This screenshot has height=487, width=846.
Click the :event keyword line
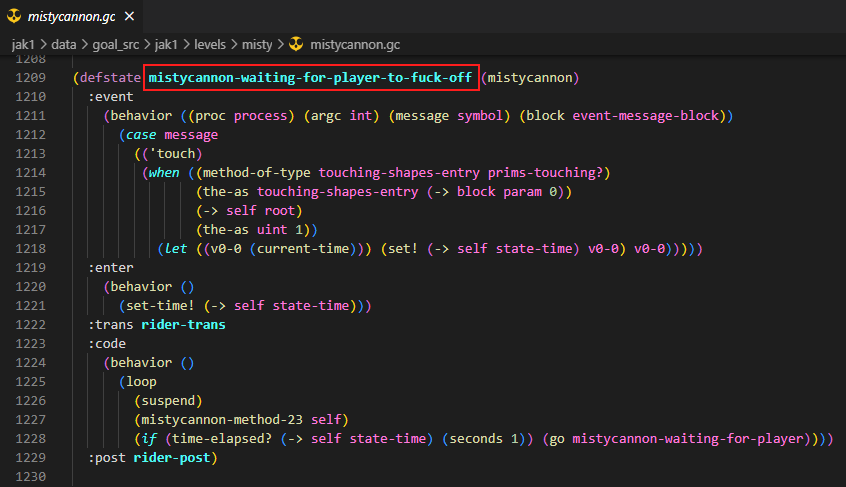click(x=111, y=97)
